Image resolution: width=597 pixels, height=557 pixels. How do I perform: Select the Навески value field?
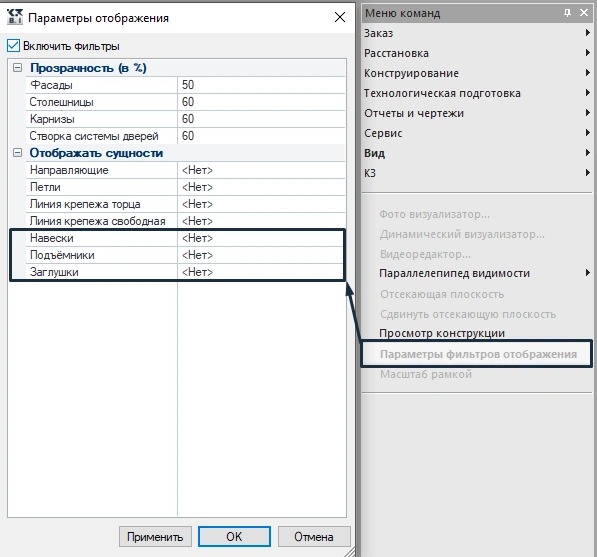(262, 238)
